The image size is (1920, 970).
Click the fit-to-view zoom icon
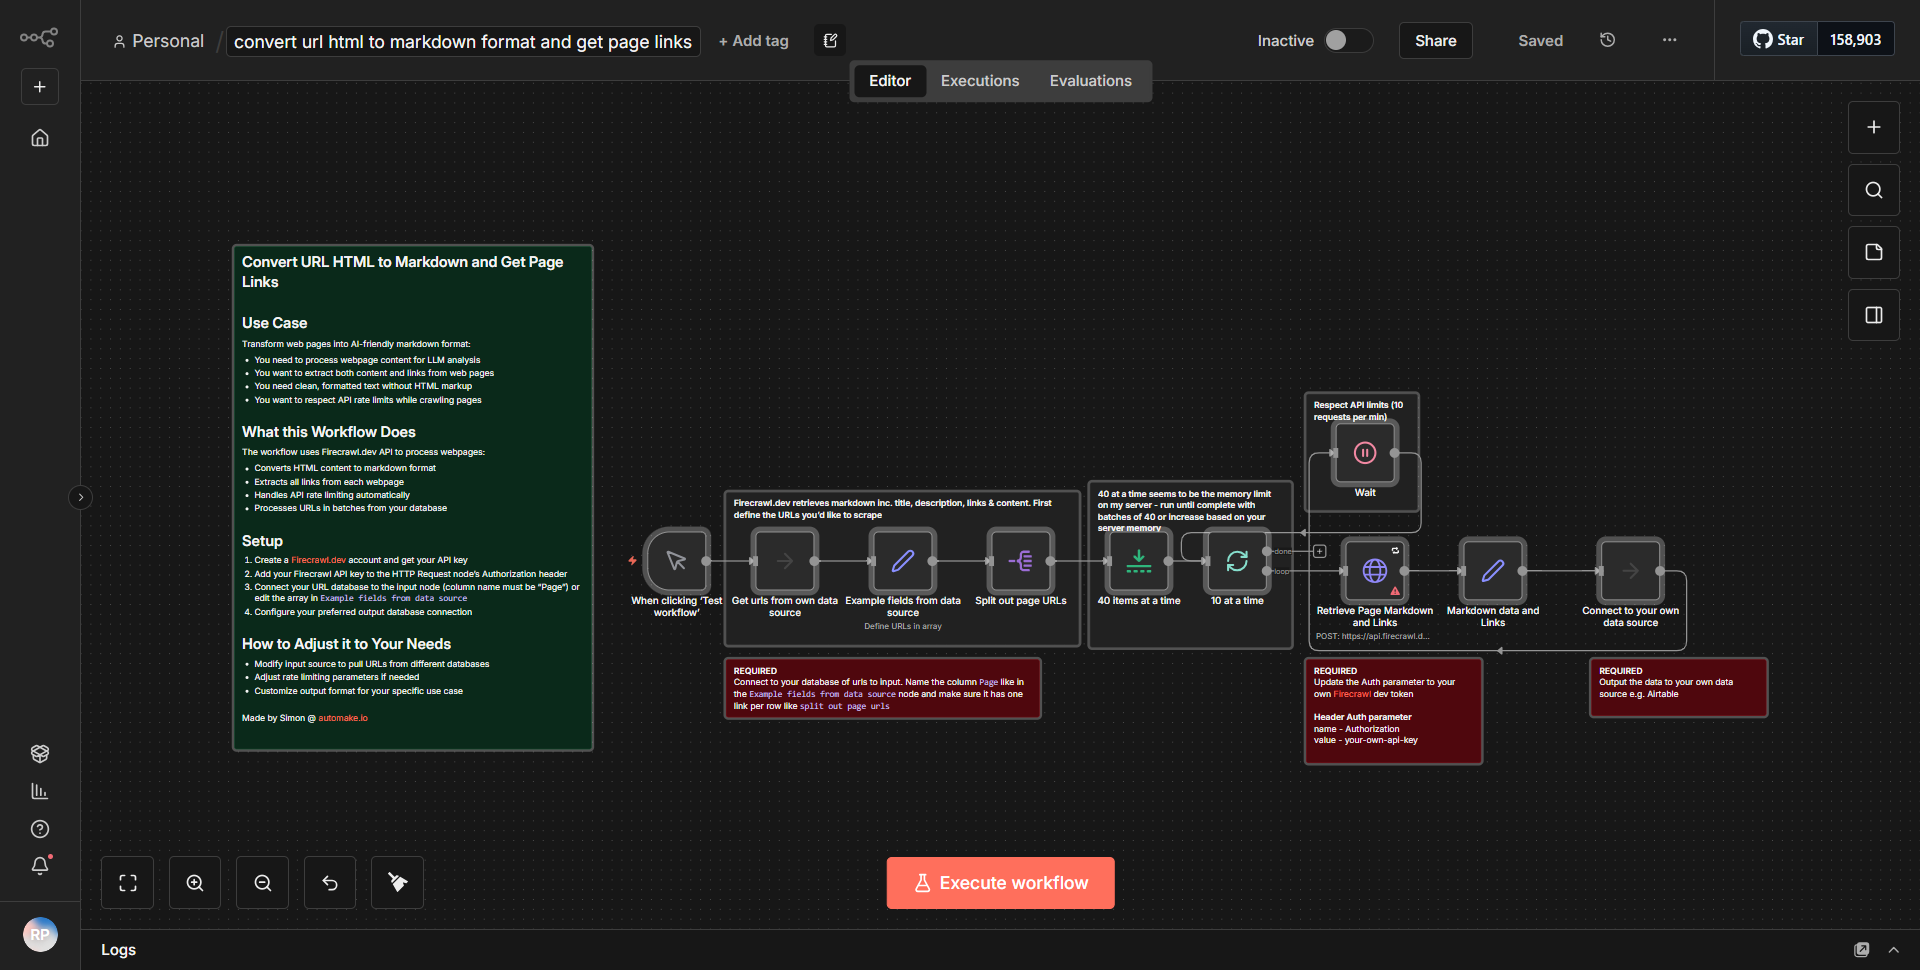pos(127,882)
